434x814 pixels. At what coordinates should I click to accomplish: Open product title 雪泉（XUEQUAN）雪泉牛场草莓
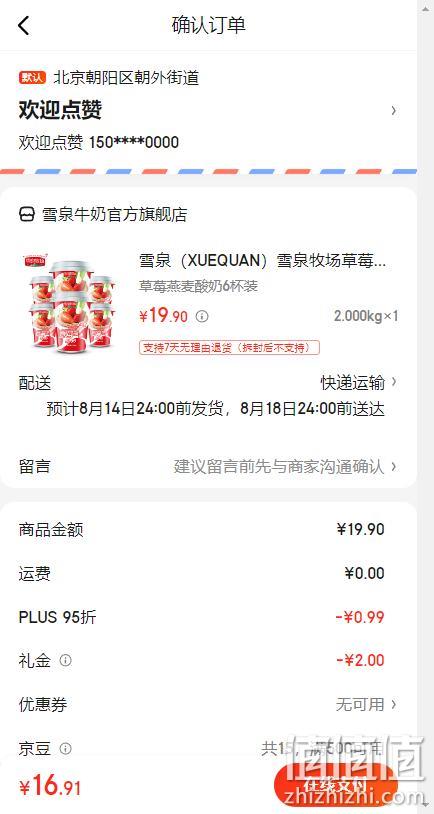(263, 261)
